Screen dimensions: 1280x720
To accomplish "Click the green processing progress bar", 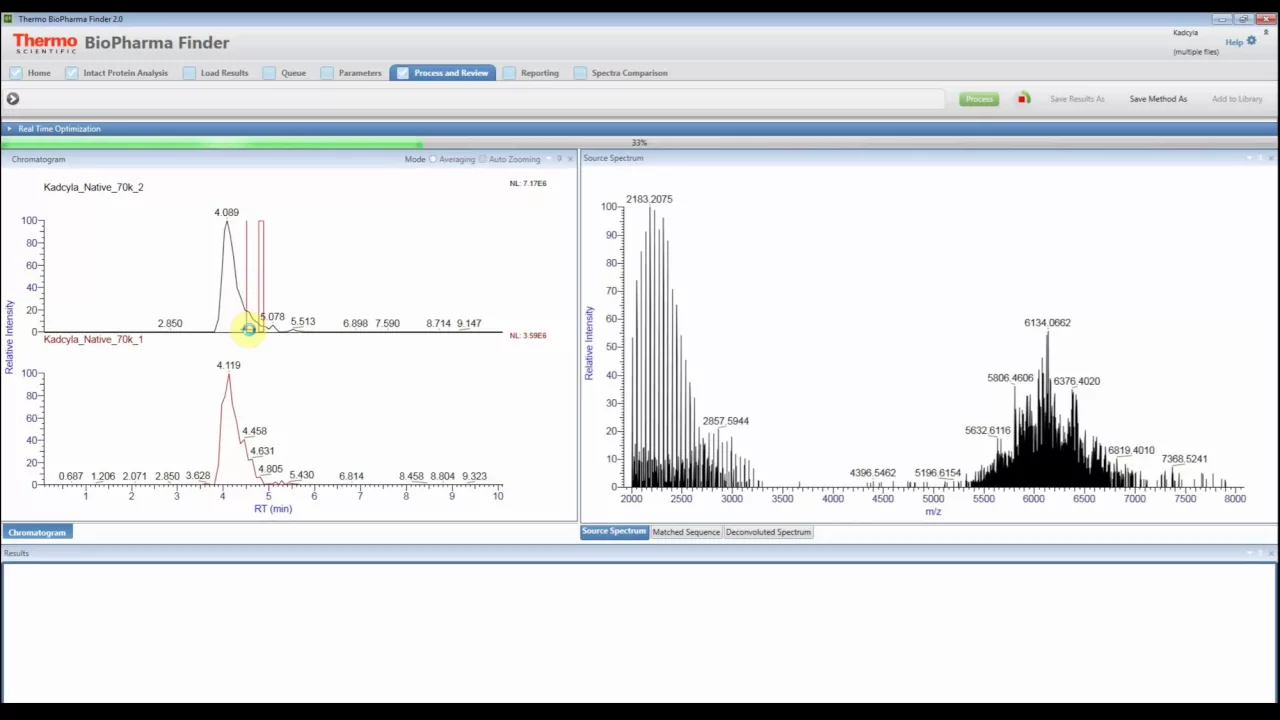I will coord(211,143).
